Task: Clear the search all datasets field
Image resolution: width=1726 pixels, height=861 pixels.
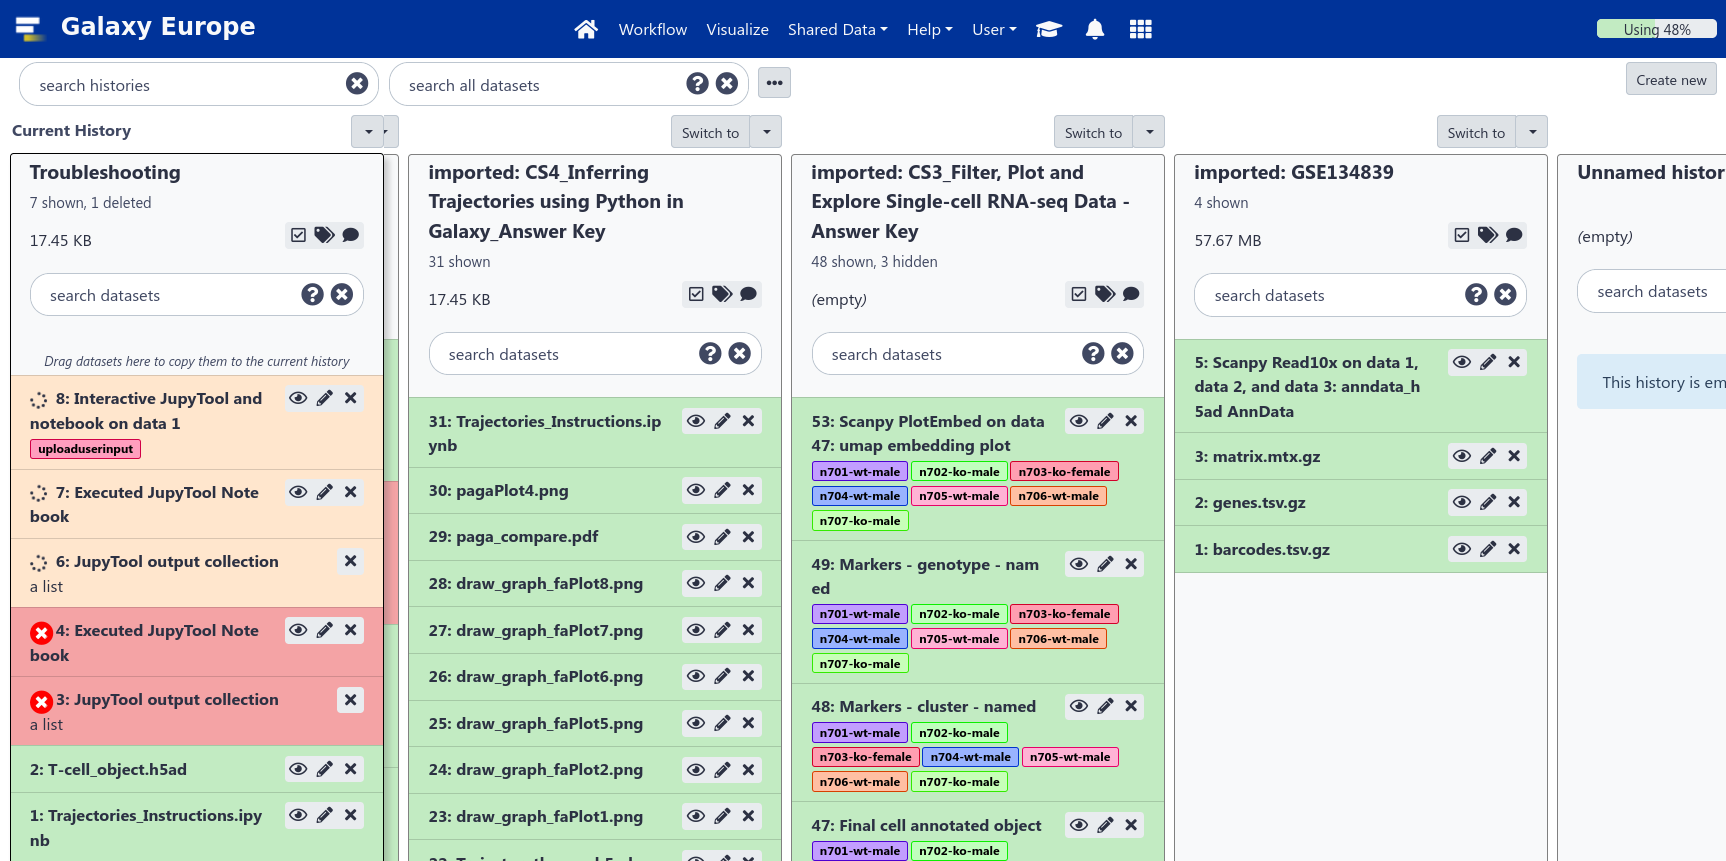Action: point(727,84)
